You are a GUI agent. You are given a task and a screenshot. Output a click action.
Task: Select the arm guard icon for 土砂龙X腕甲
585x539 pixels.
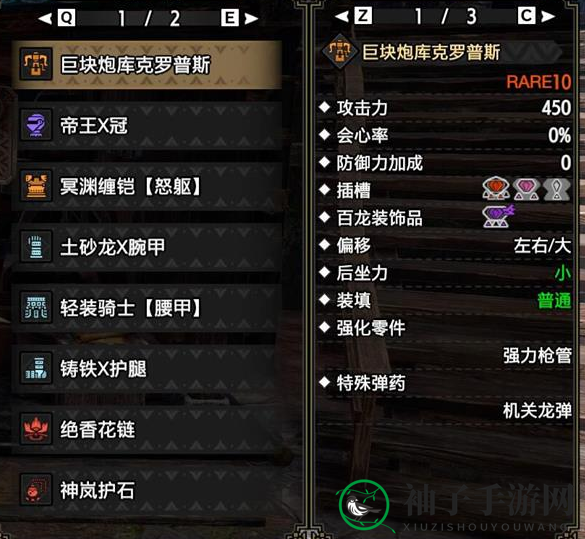pos(36,247)
